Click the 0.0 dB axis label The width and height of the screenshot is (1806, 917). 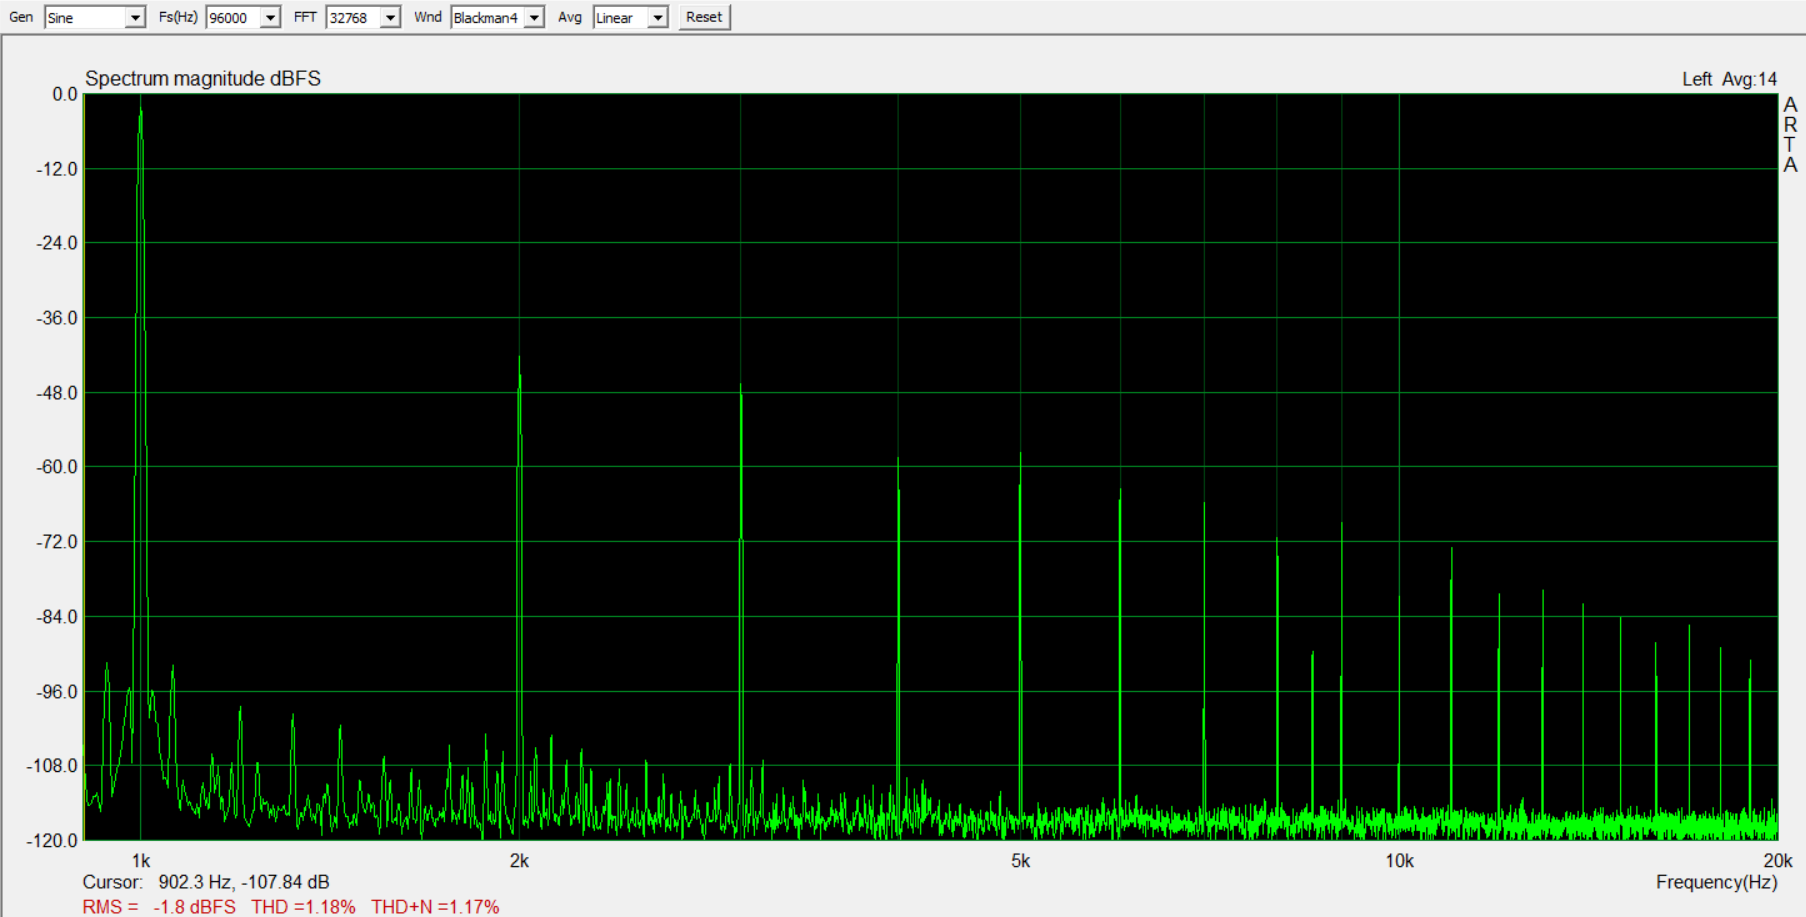coord(64,94)
